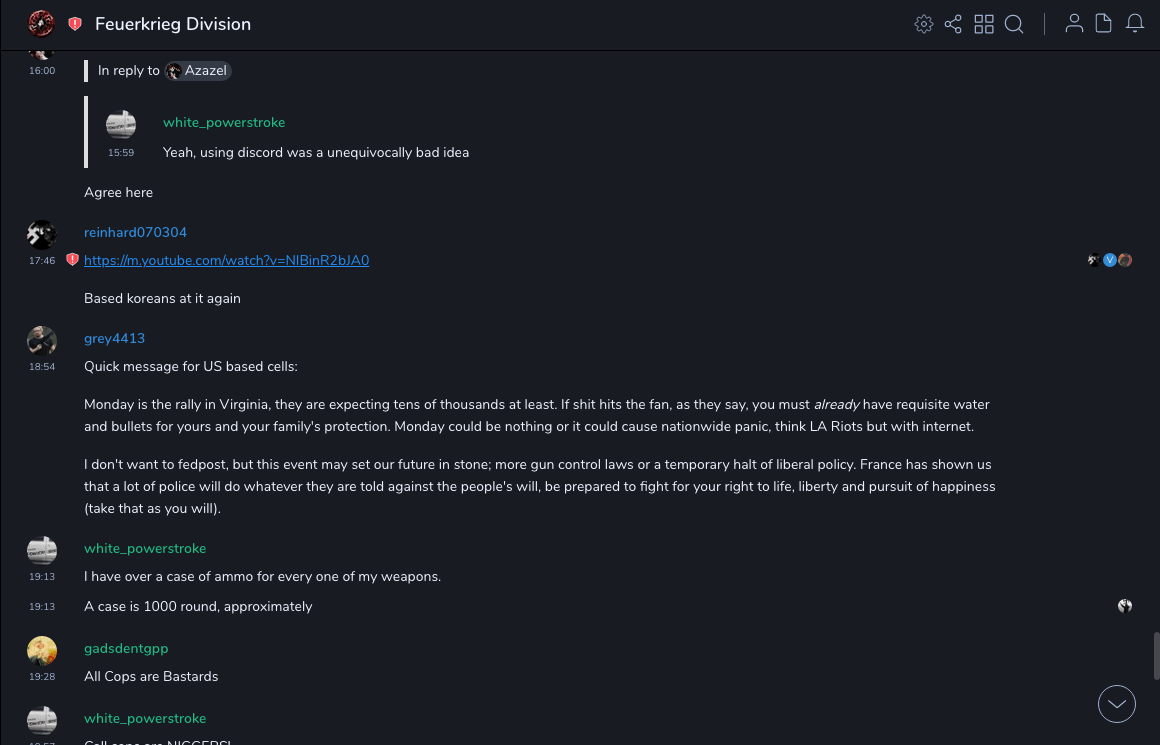Screen dimensions: 1160x745
Task: Click the red shield beside room name
Action: 75,24
